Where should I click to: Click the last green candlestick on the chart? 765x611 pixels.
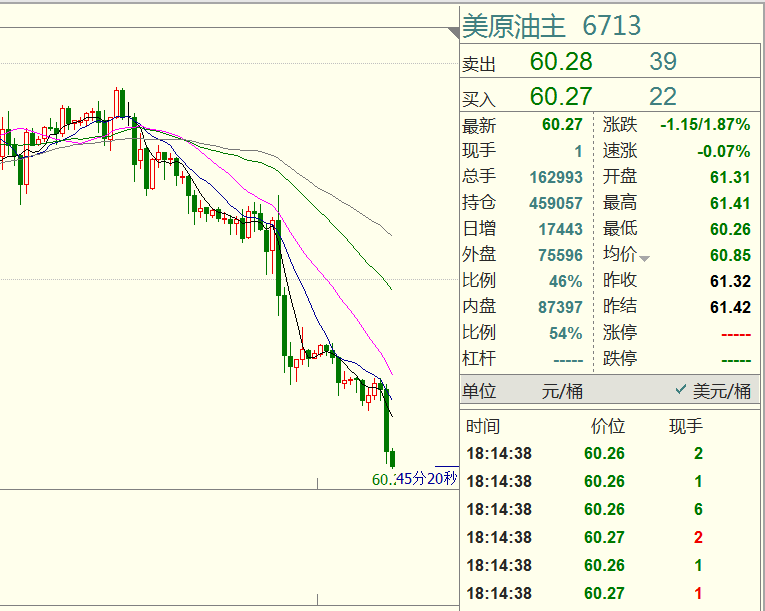pos(393,458)
